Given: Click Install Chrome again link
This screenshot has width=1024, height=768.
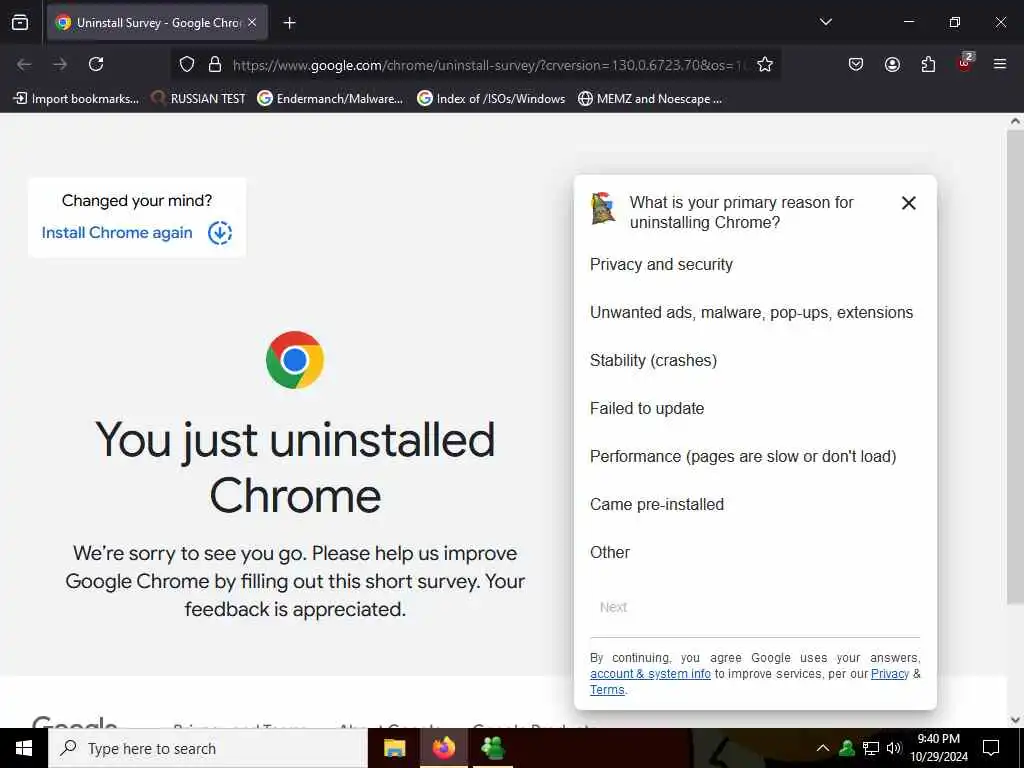Looking at the screenshot, I should tap(117, 232).
